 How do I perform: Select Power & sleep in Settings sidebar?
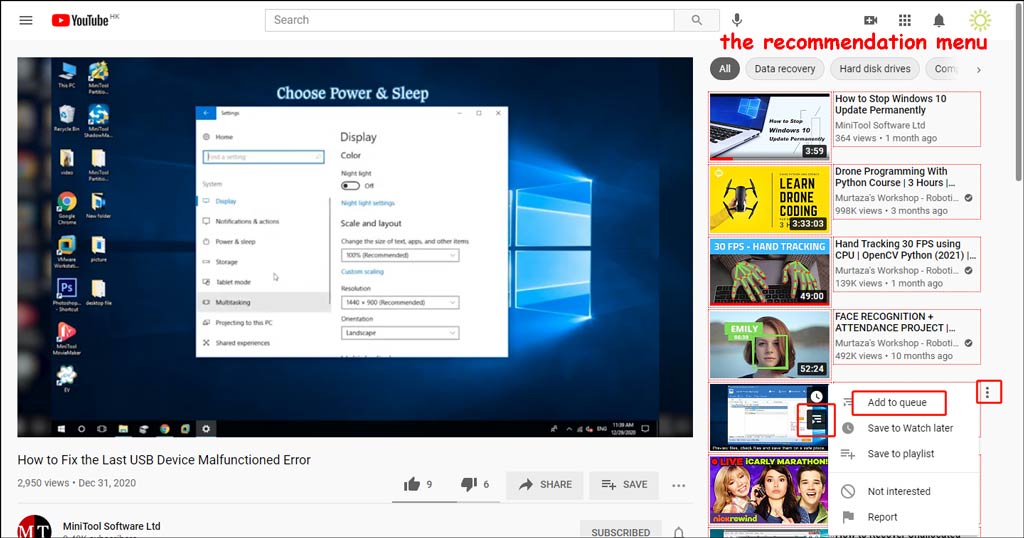click(x=235, y=242)
